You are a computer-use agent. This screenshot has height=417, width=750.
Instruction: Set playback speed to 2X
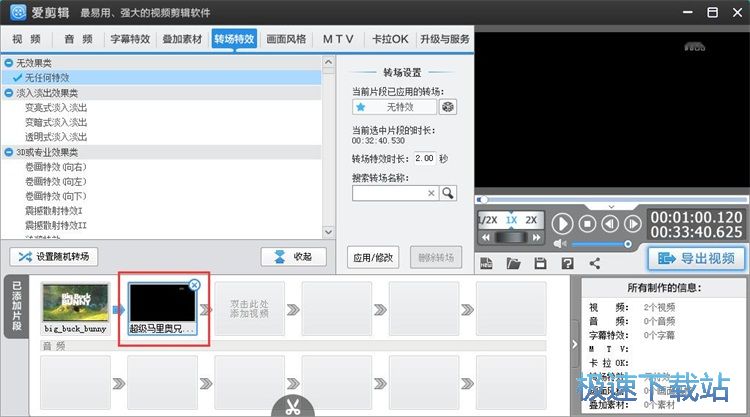click(x=531, y=220)
